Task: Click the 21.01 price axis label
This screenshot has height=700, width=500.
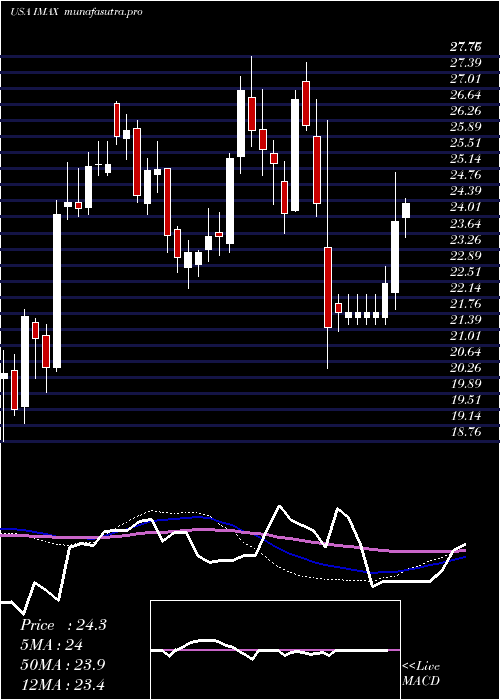Action: click(466, 336)
